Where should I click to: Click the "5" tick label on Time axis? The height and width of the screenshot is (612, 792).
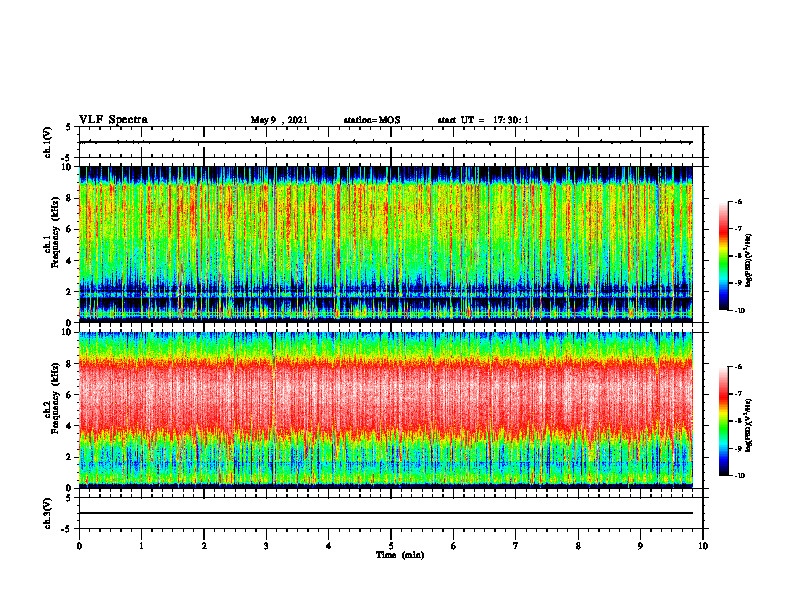point(391,546)
